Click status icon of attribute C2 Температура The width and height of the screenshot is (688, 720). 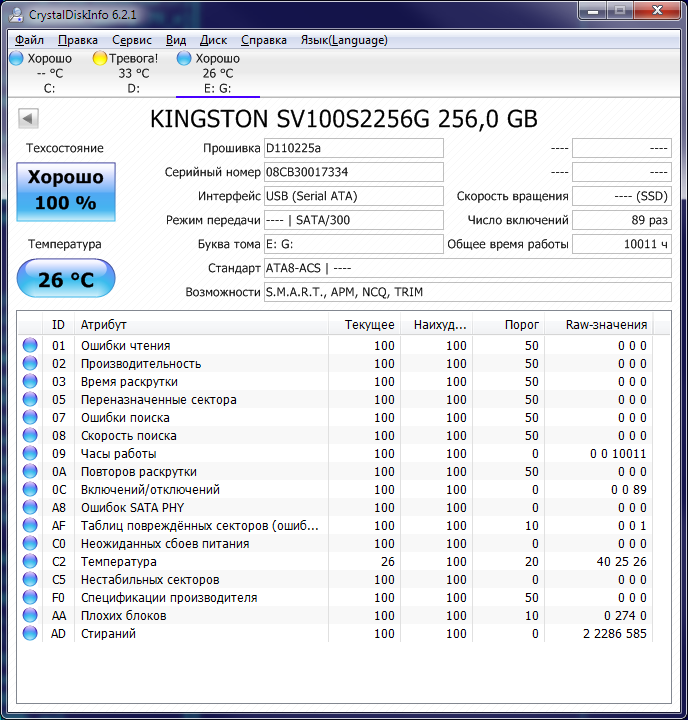click(30, 561)
